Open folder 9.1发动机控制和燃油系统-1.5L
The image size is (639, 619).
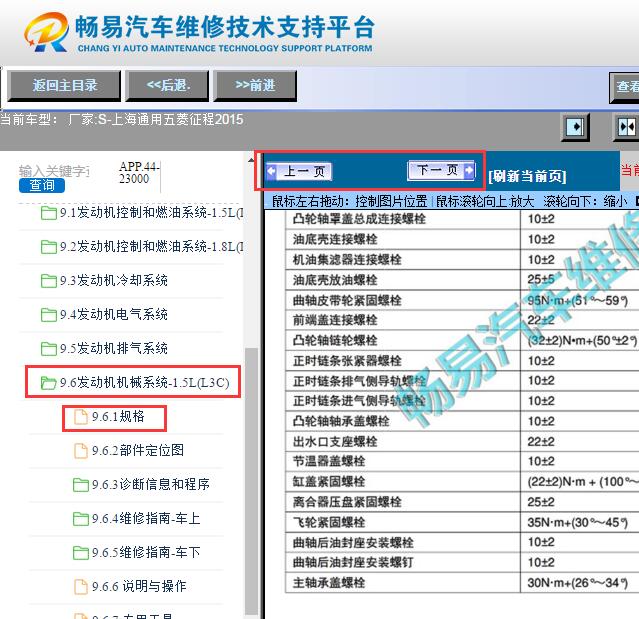tap(143, 212)
